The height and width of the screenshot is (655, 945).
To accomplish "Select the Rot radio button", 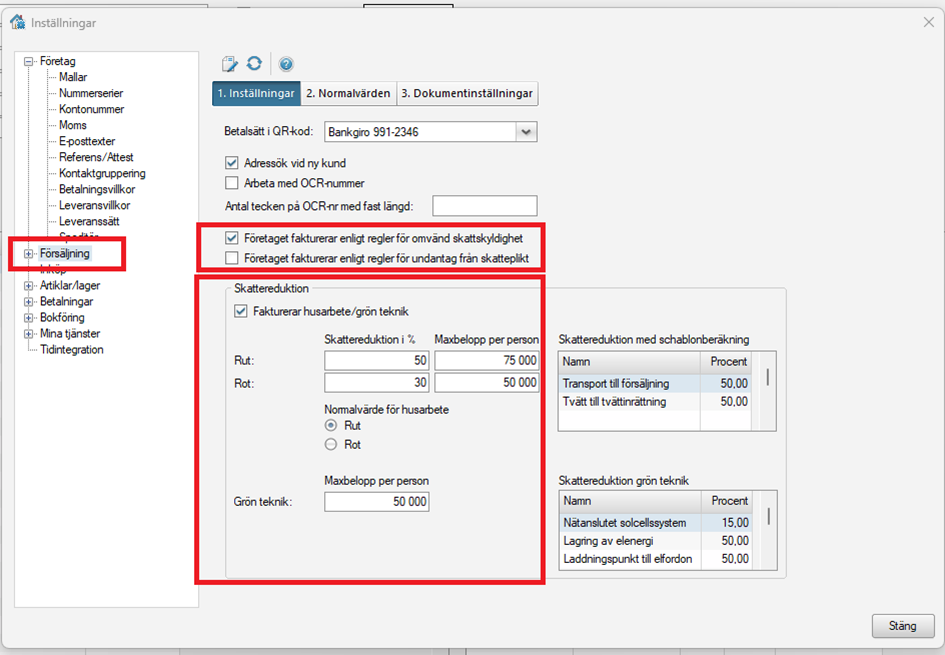I will (x=331, y=444).
